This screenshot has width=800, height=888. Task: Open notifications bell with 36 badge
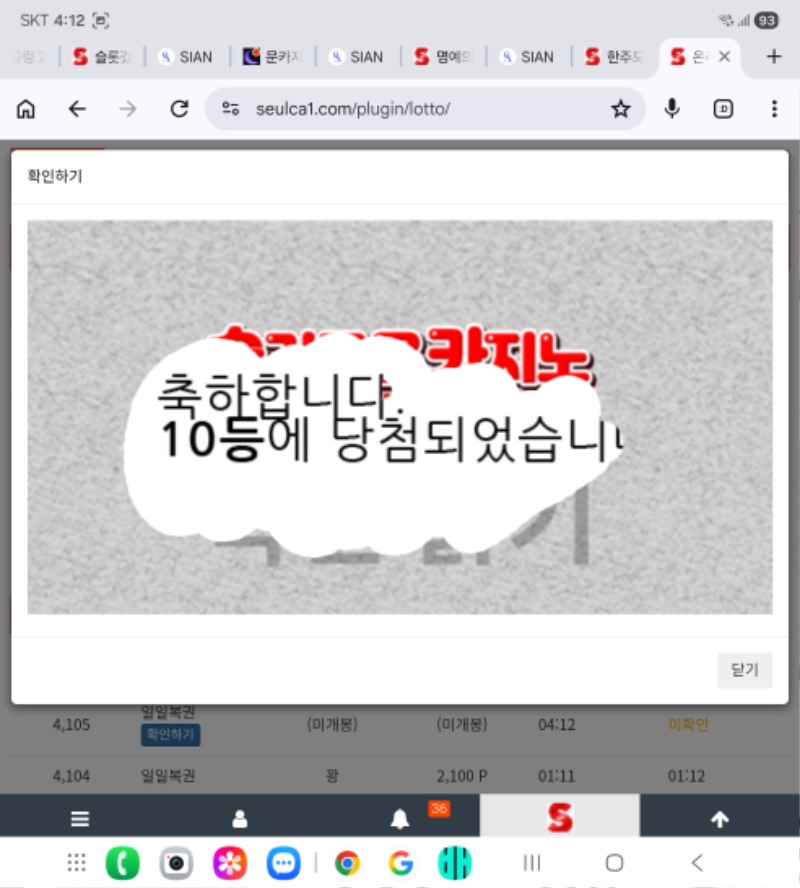[400, 819]
